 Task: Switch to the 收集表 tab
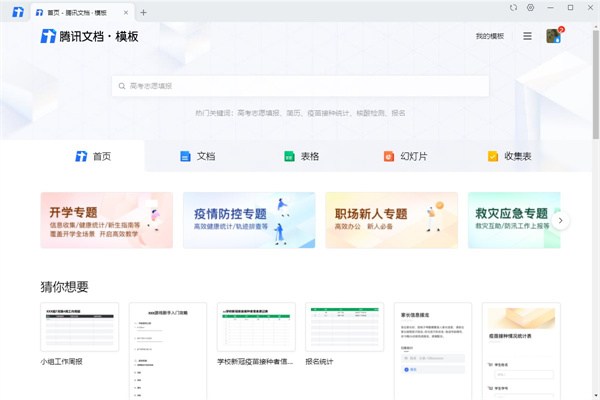(510, 156)
